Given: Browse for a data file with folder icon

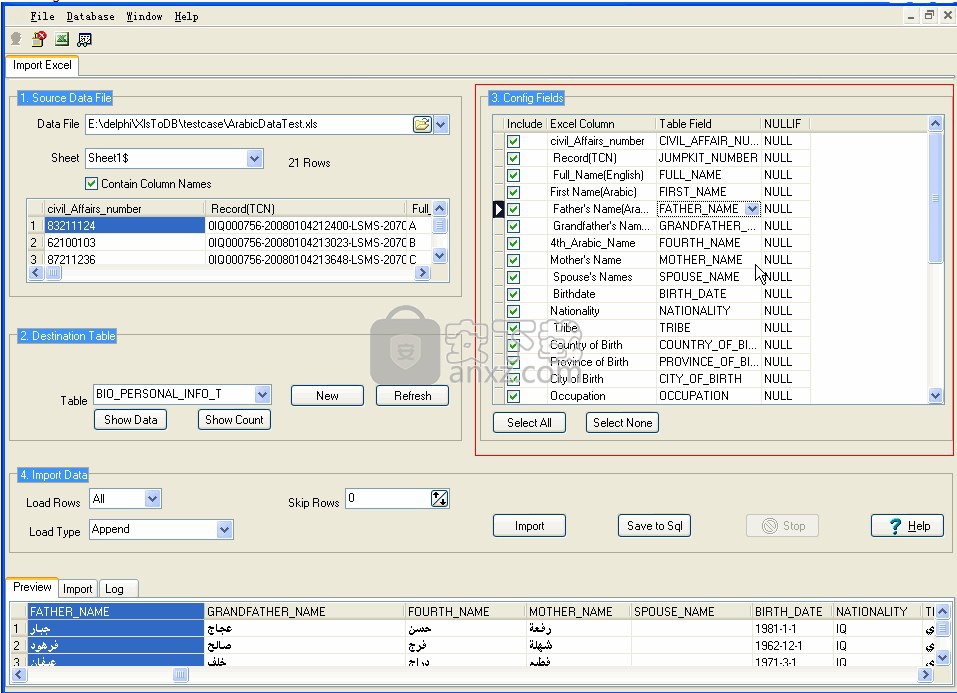Looking at the screenshot, I should (422, 125).
